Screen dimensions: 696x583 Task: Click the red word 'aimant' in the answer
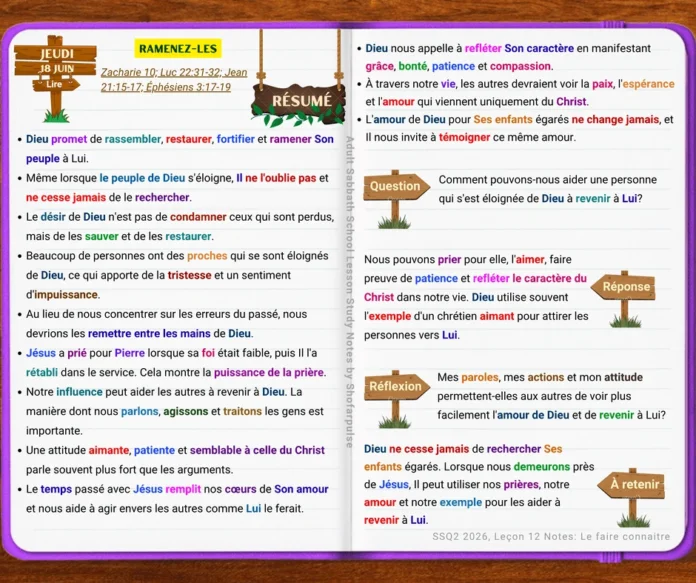pos(497,317)
